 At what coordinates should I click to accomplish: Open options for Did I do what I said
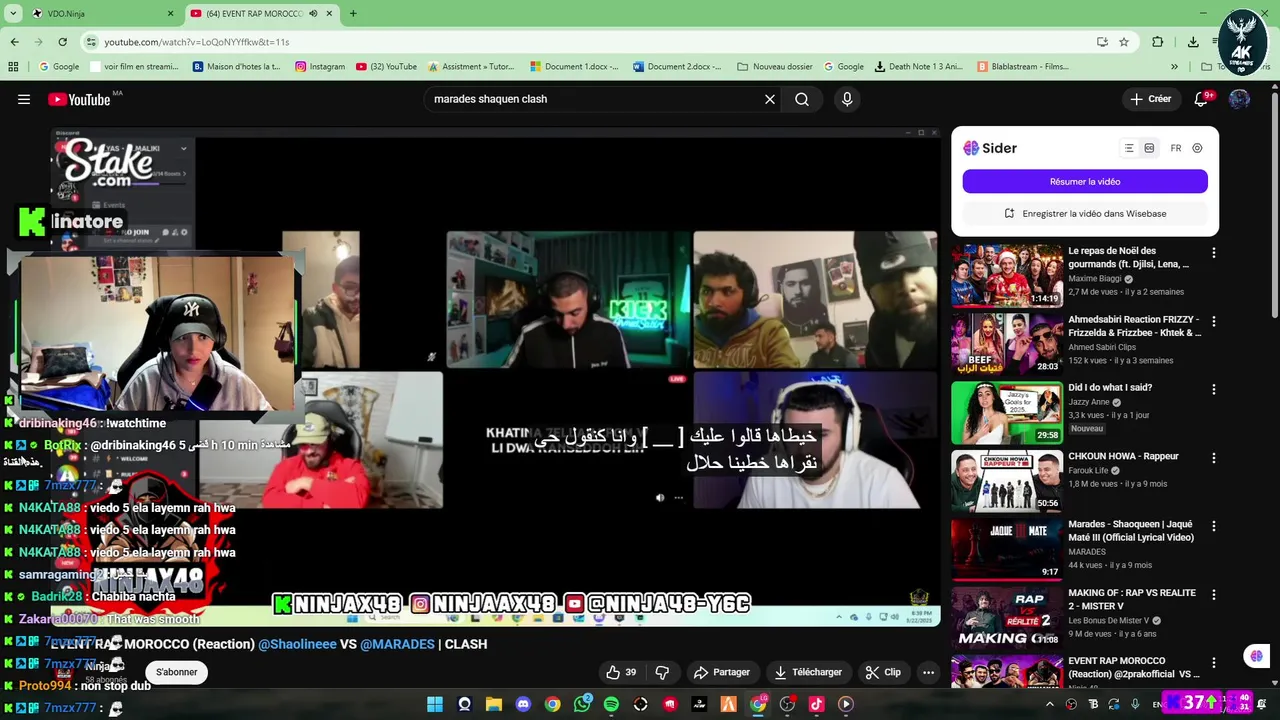pyautogui.click(x=1214, y=389)
